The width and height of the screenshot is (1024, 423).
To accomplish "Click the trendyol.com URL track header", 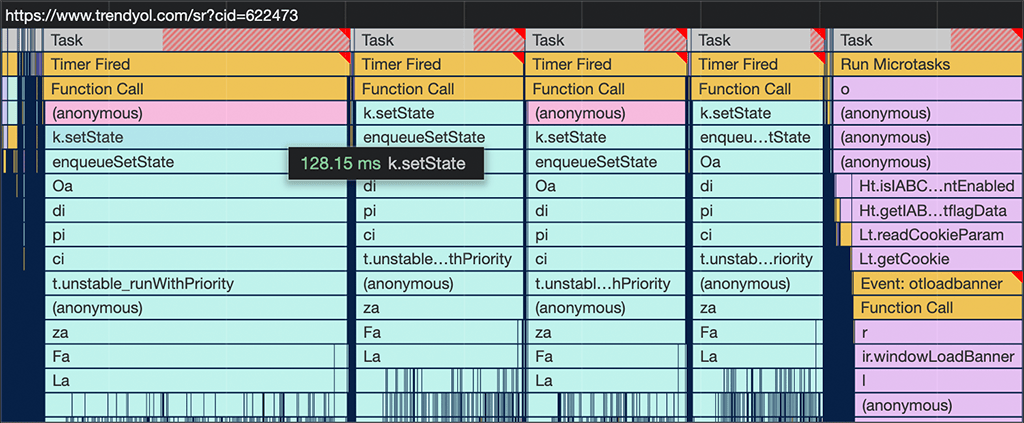I will (150, 16).
